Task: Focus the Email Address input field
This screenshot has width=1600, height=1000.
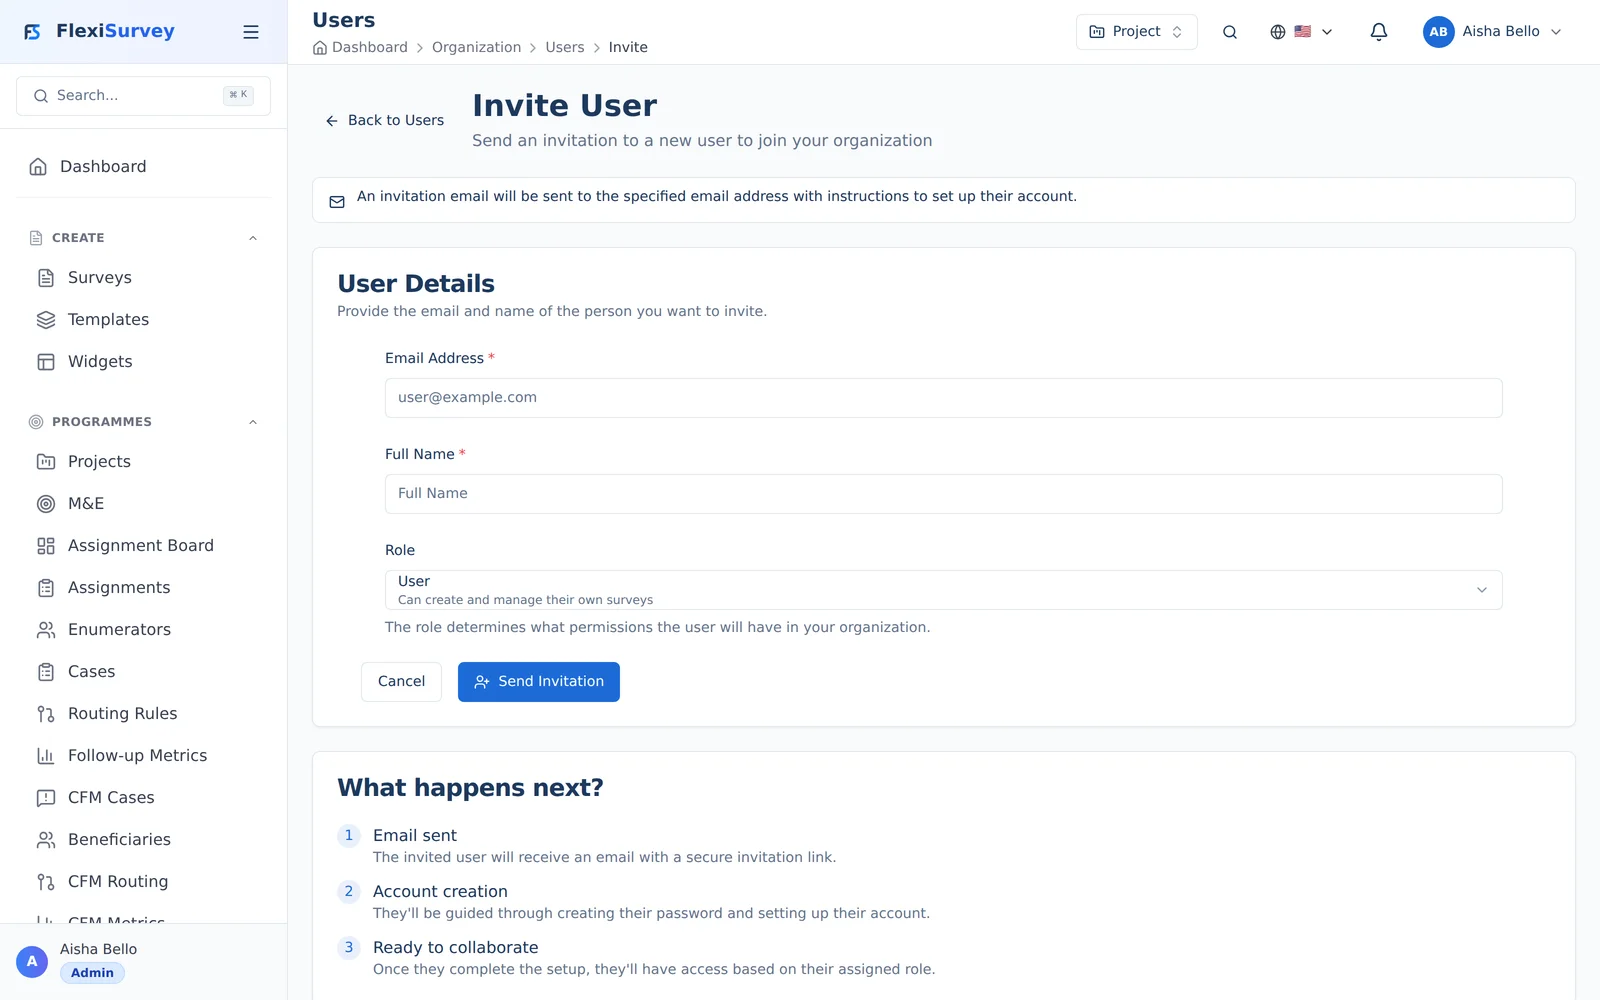Action: [943, 398]
